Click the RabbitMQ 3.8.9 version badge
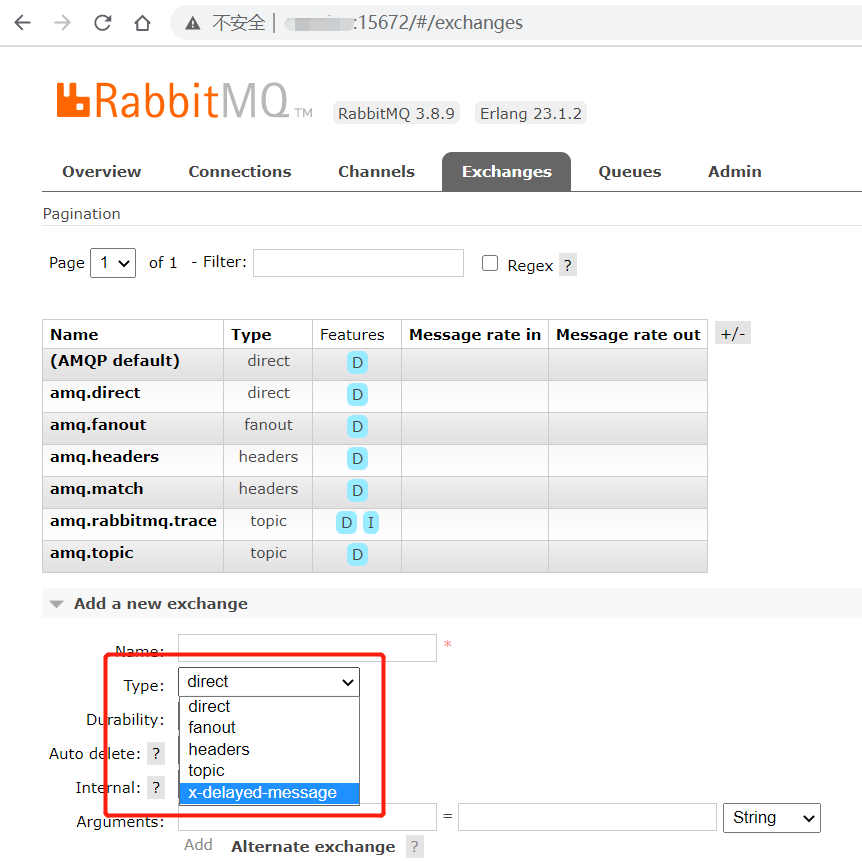 tap(396, 113)
